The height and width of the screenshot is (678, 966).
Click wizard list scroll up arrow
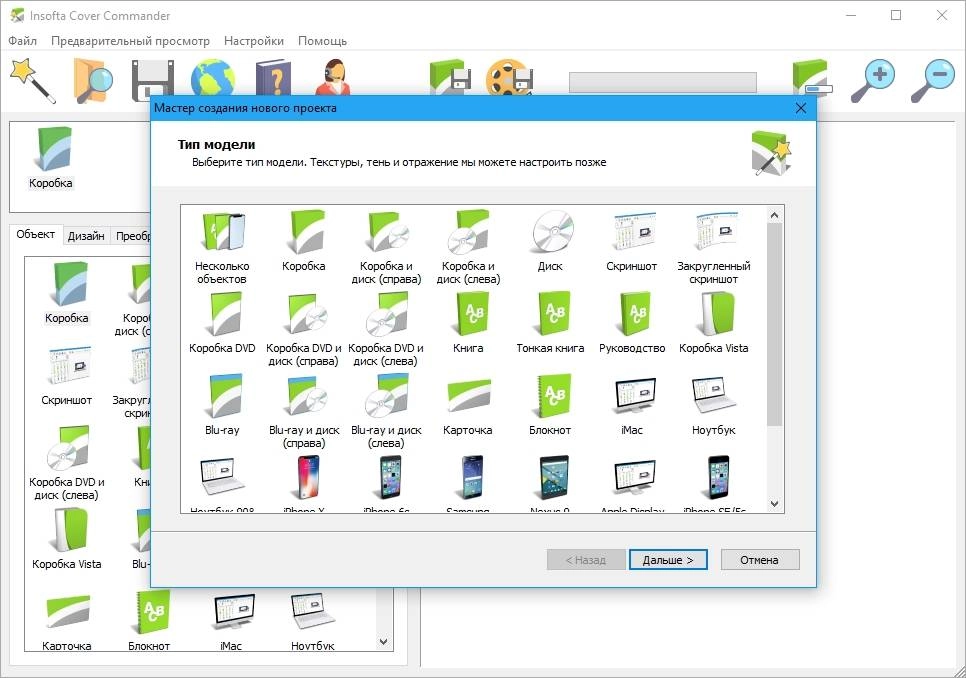(x=774, y=215)
